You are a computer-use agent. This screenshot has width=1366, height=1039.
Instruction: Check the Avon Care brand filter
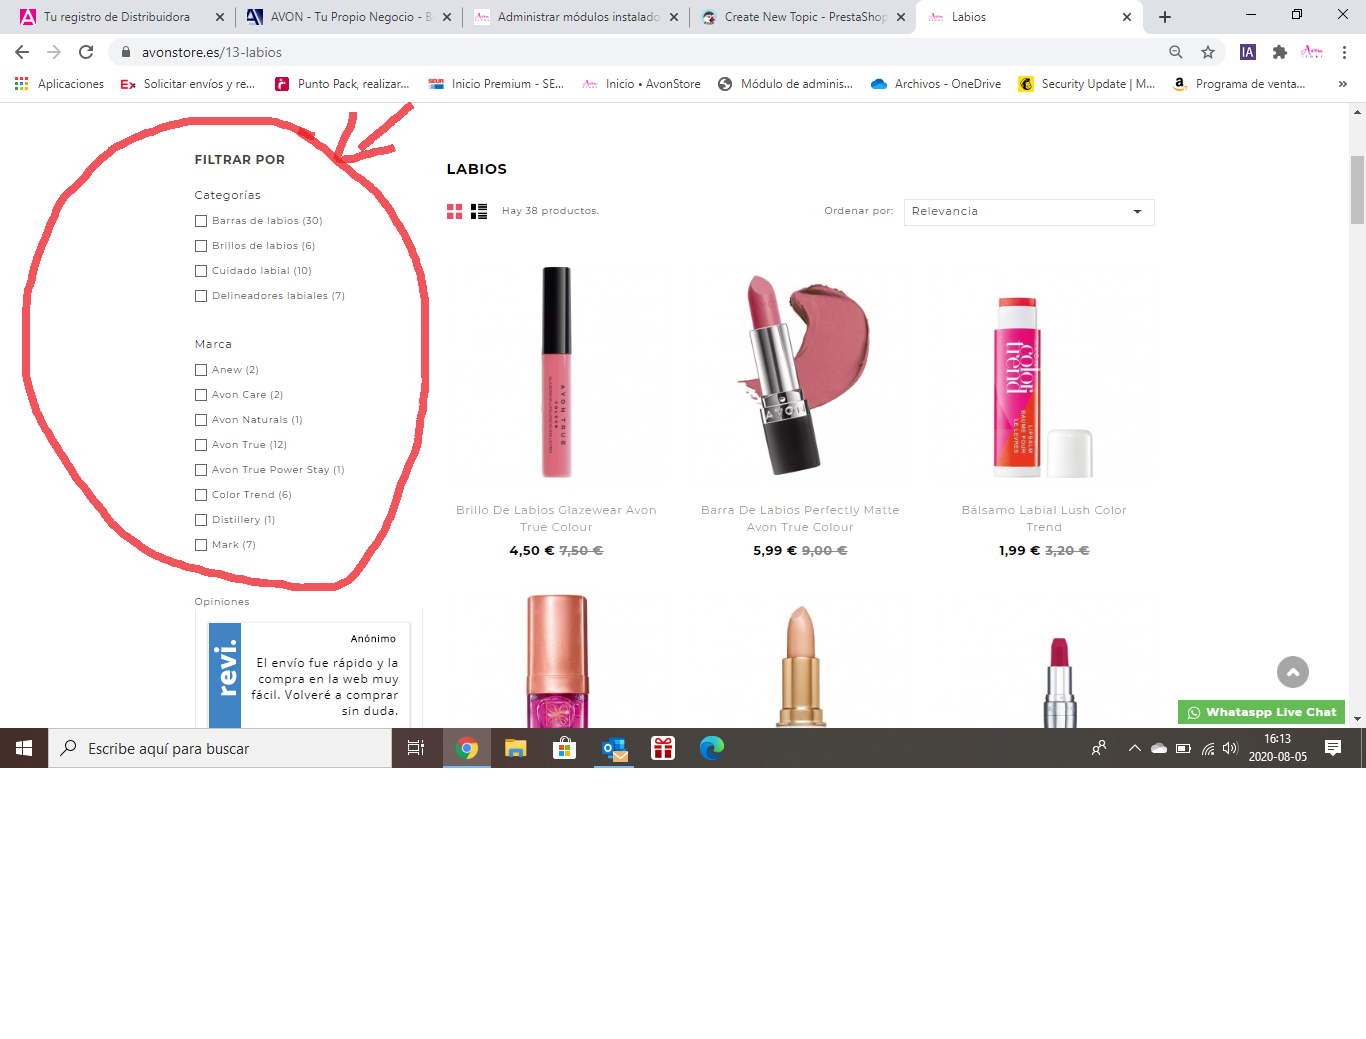[201, 395]
